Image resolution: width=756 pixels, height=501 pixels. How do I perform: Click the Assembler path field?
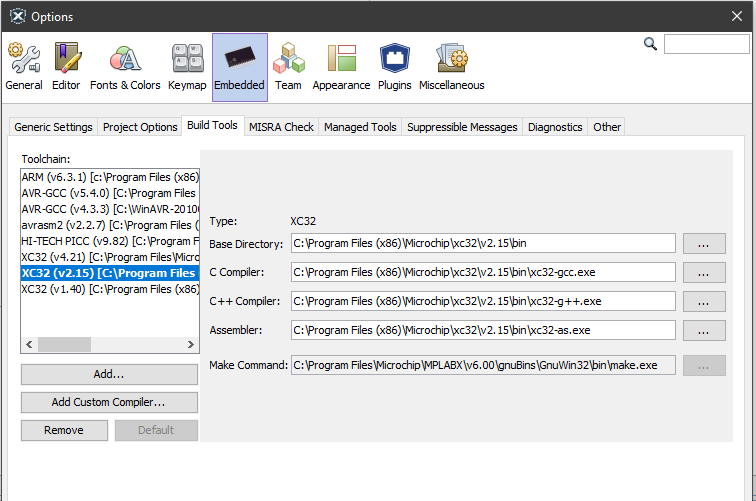pyautogui.click(x=483, y=330)
